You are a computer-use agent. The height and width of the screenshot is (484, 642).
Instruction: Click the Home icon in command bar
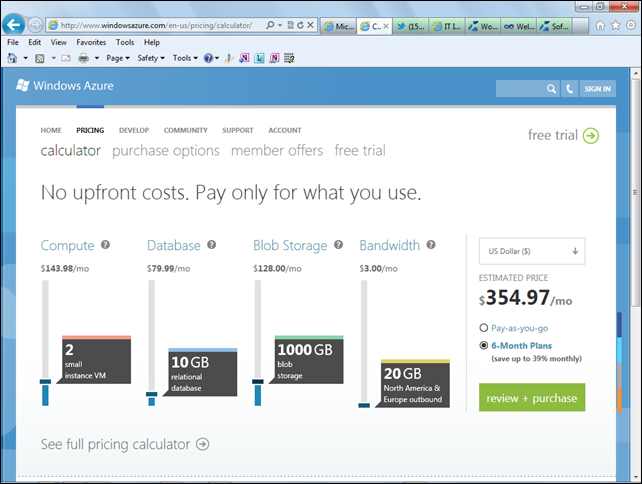click(x=12, y=58)
